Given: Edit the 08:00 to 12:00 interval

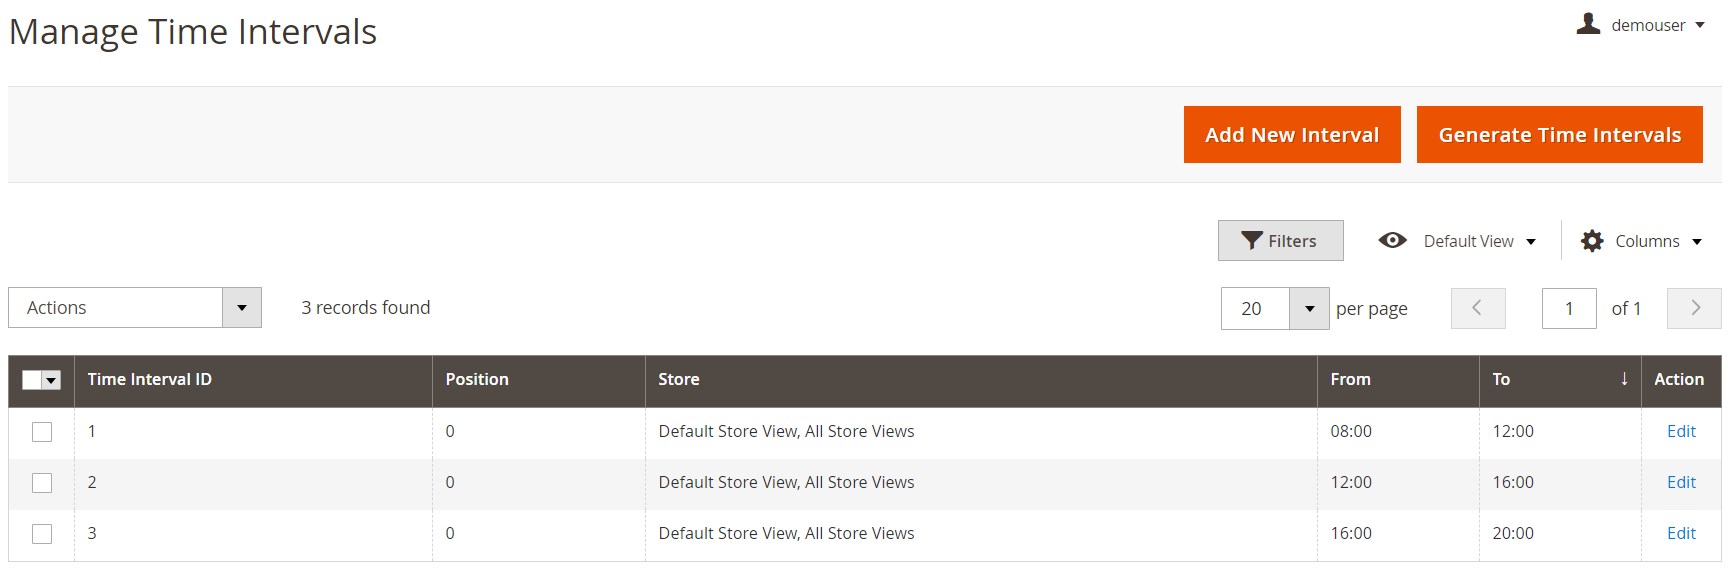Looking at the screenshot, I should coord(1681,431).
